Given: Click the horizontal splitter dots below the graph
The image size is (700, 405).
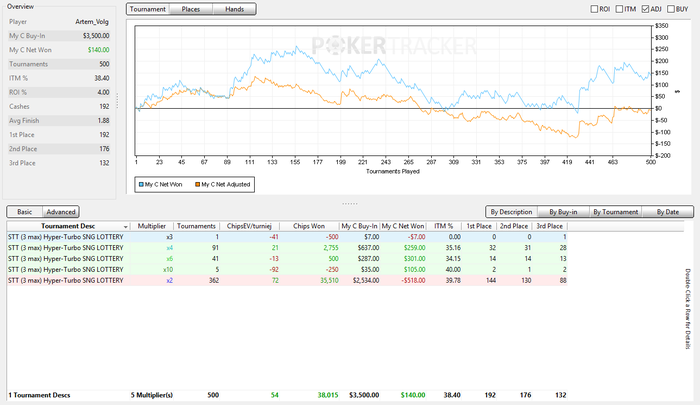Looking at the screenshot, I should (x=349, y=203).
